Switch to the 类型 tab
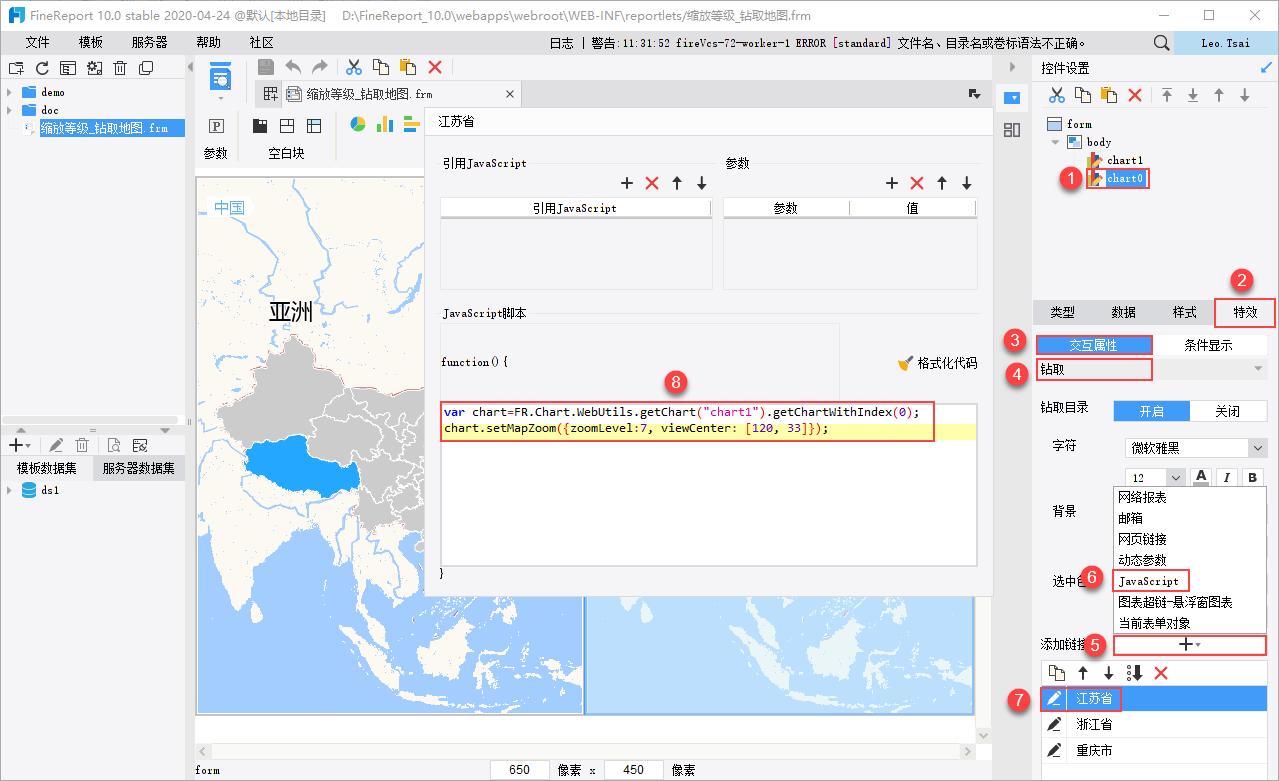This screenshot has width=1279, height=781. [x=1062, y=312]
